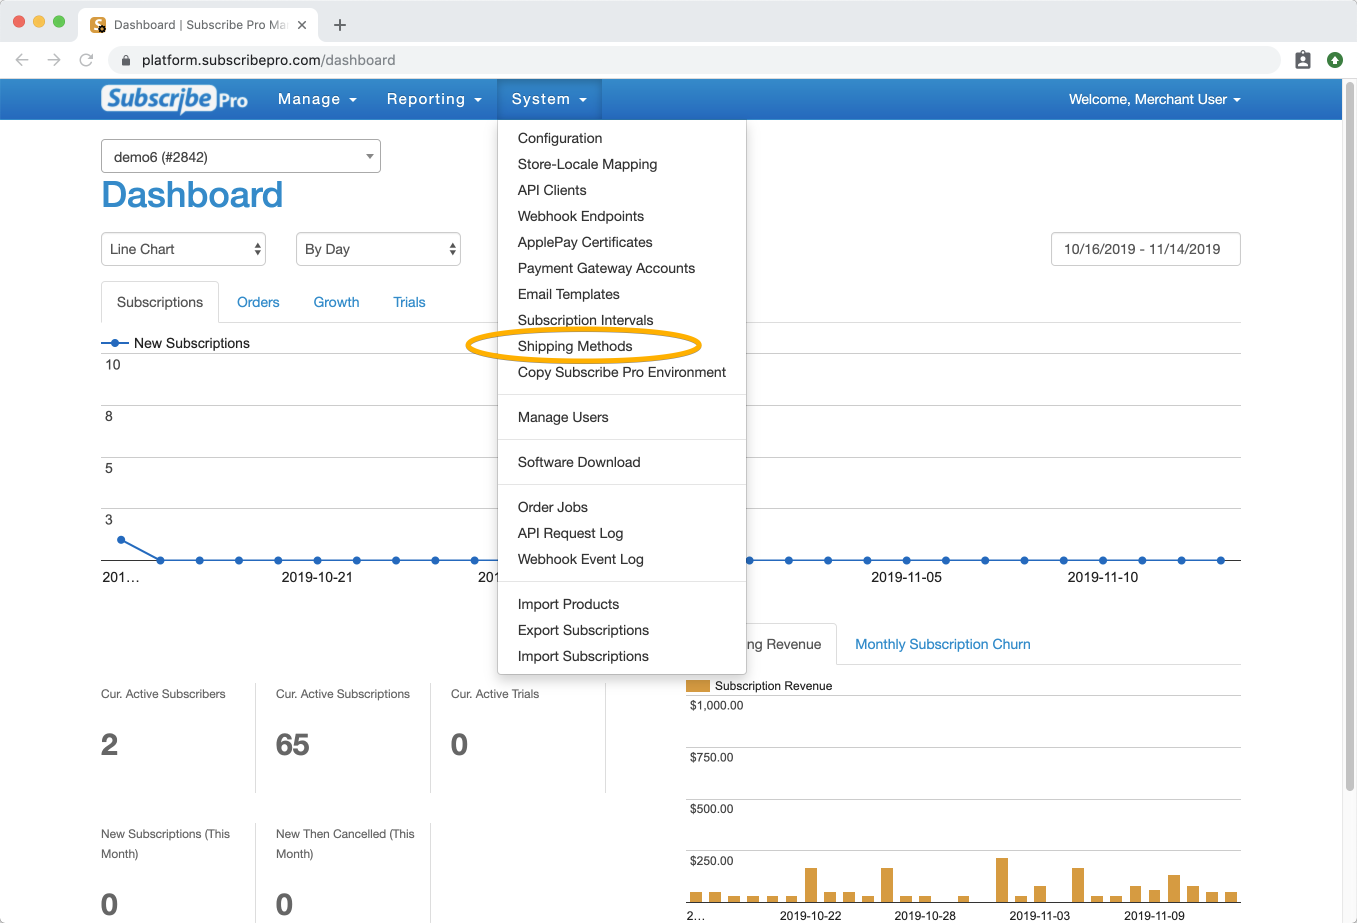The image size is (1357, 923).
Task: Select Shipping Methods menu item
Action: point(622,346)
